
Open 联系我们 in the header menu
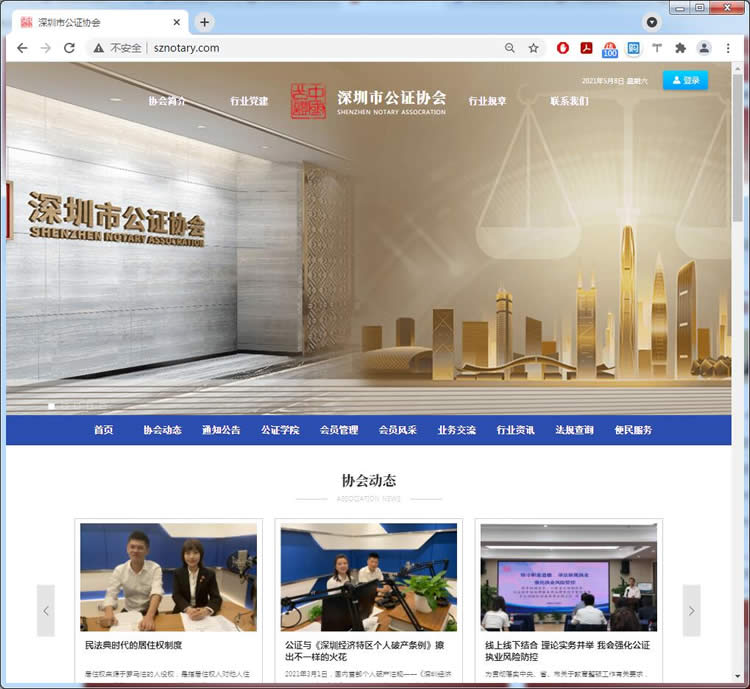[569, 101]
